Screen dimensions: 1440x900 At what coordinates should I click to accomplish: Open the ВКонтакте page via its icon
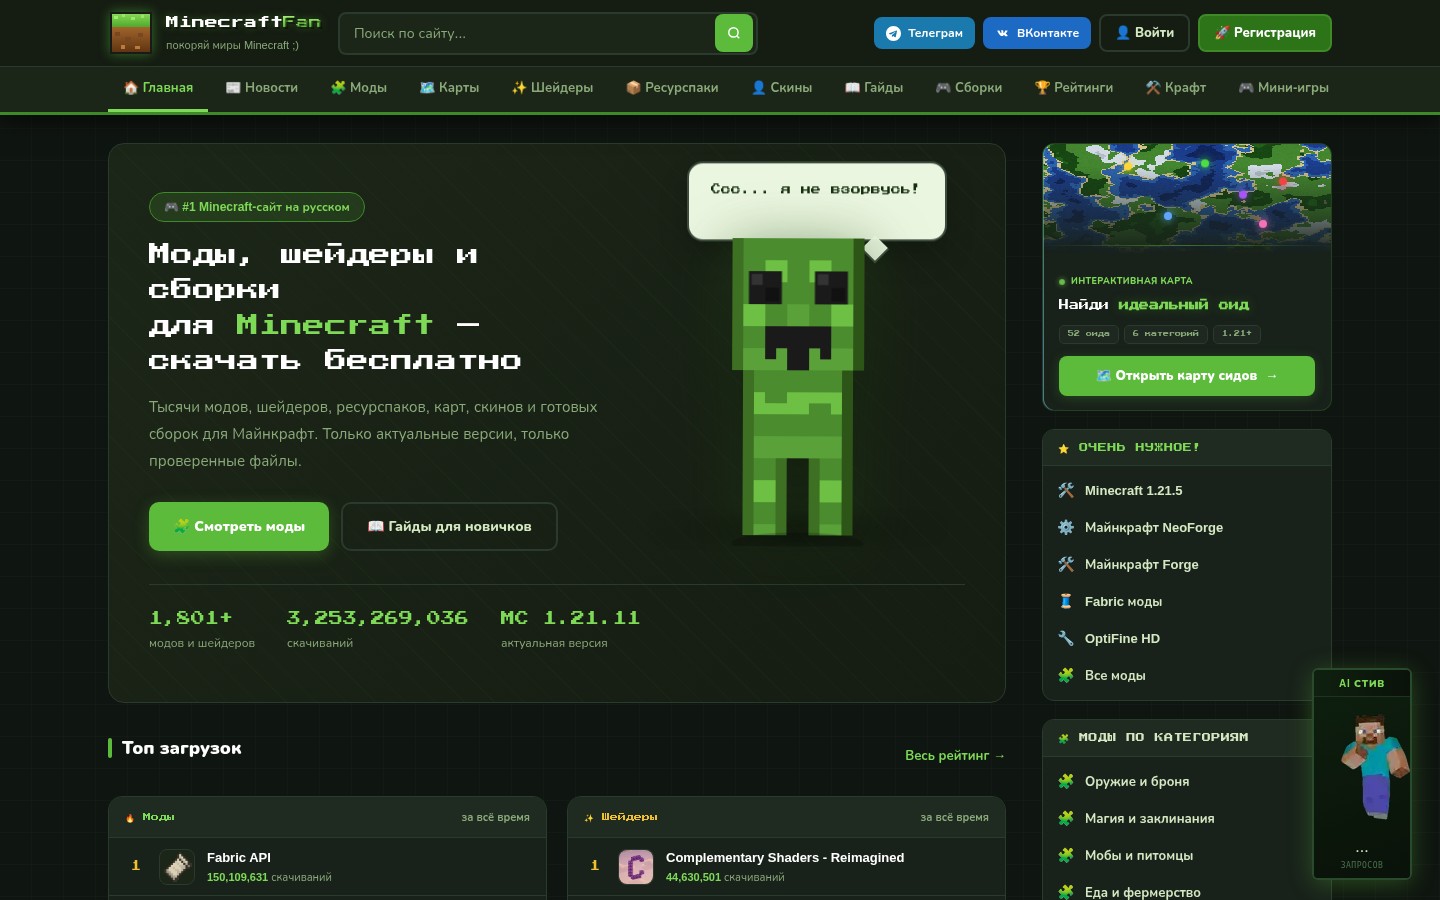click(1002, 33)
